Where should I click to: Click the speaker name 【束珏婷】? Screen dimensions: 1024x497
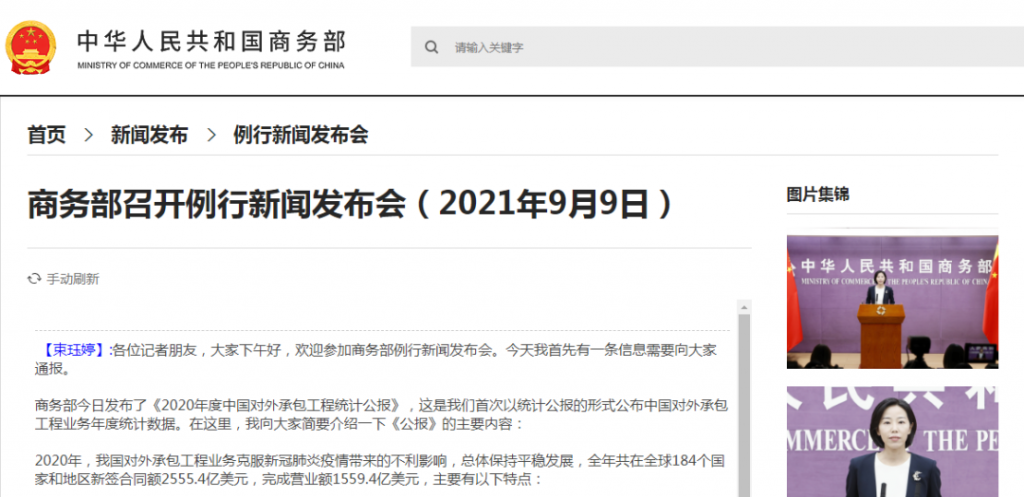click(x=74, y=351)
